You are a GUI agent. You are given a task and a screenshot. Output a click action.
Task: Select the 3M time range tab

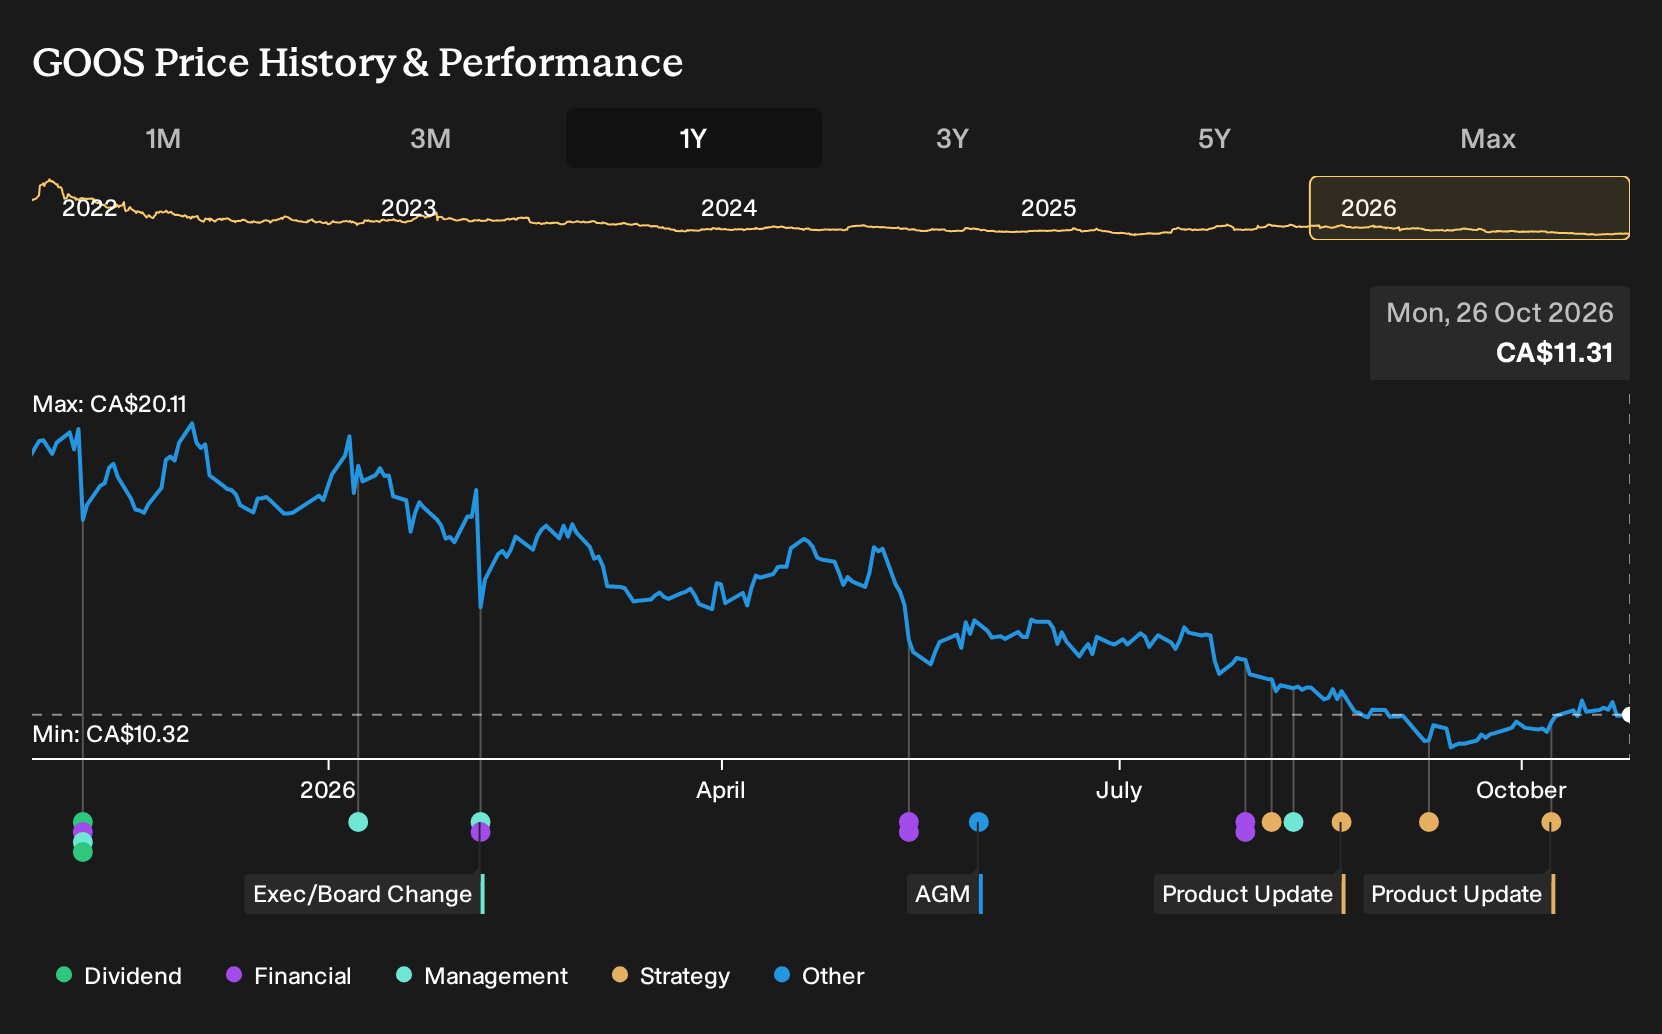click(x=430, y=138)
